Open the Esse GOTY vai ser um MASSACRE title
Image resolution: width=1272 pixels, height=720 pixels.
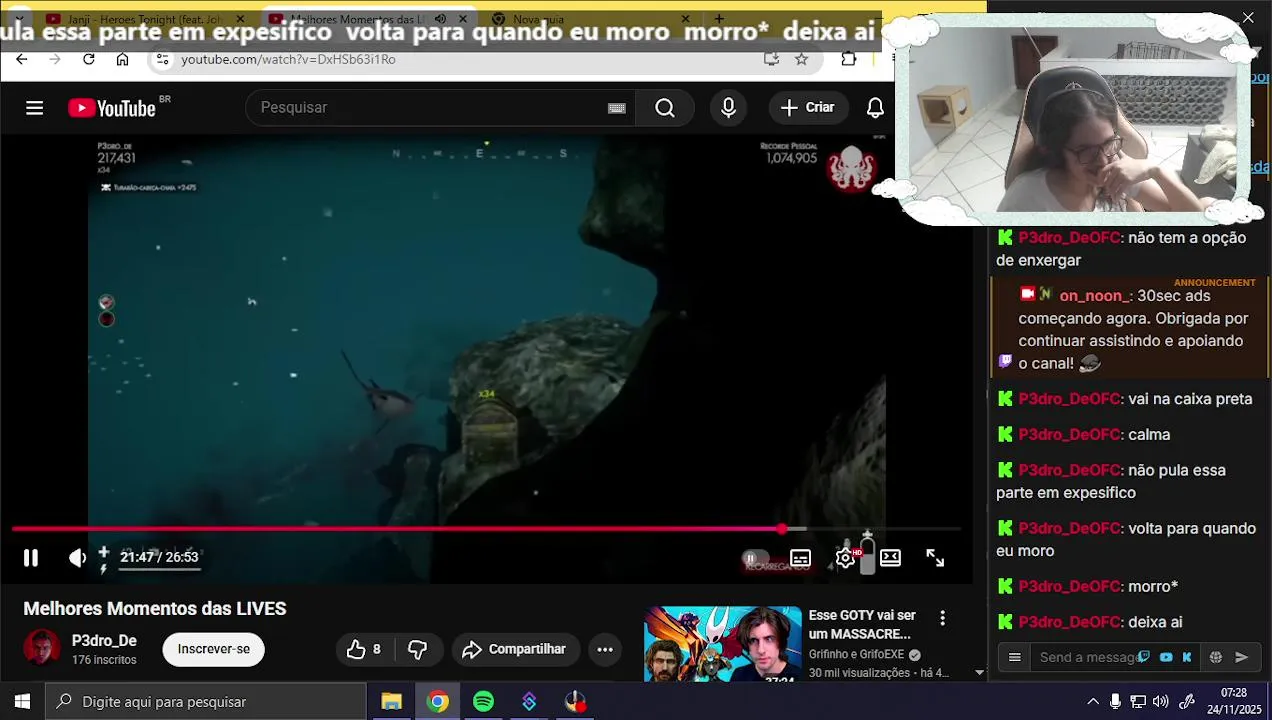click(x=862, y=625)
